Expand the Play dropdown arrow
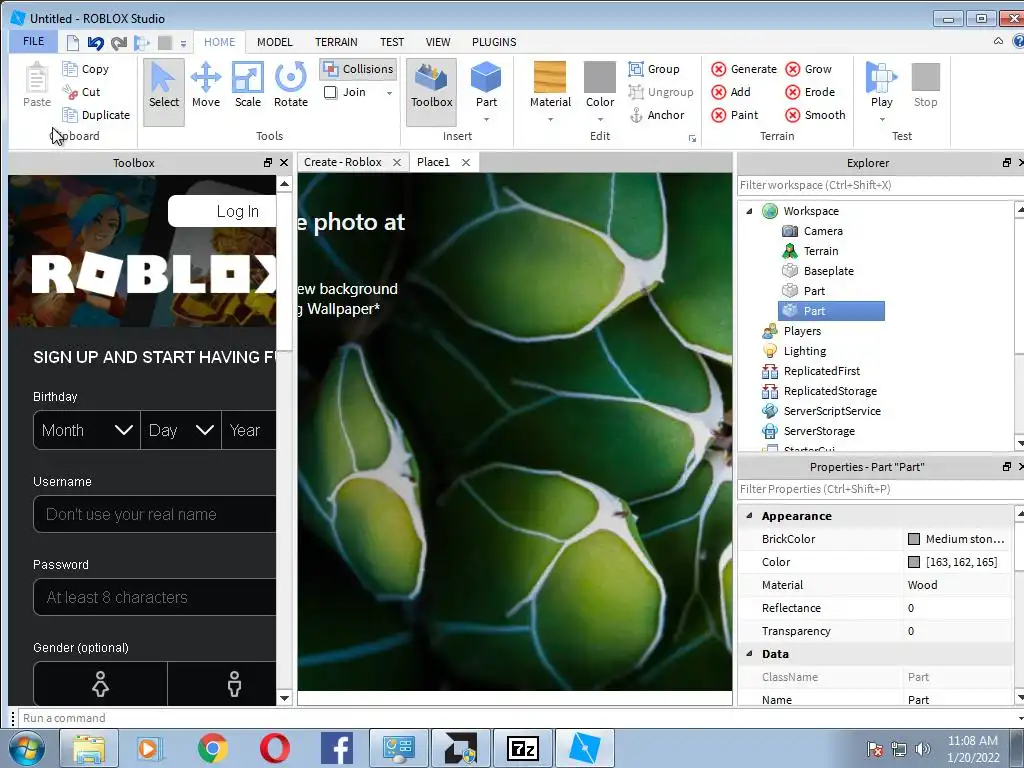The image size is (1024, 768). pyautogui.click(x=881, y=120)
